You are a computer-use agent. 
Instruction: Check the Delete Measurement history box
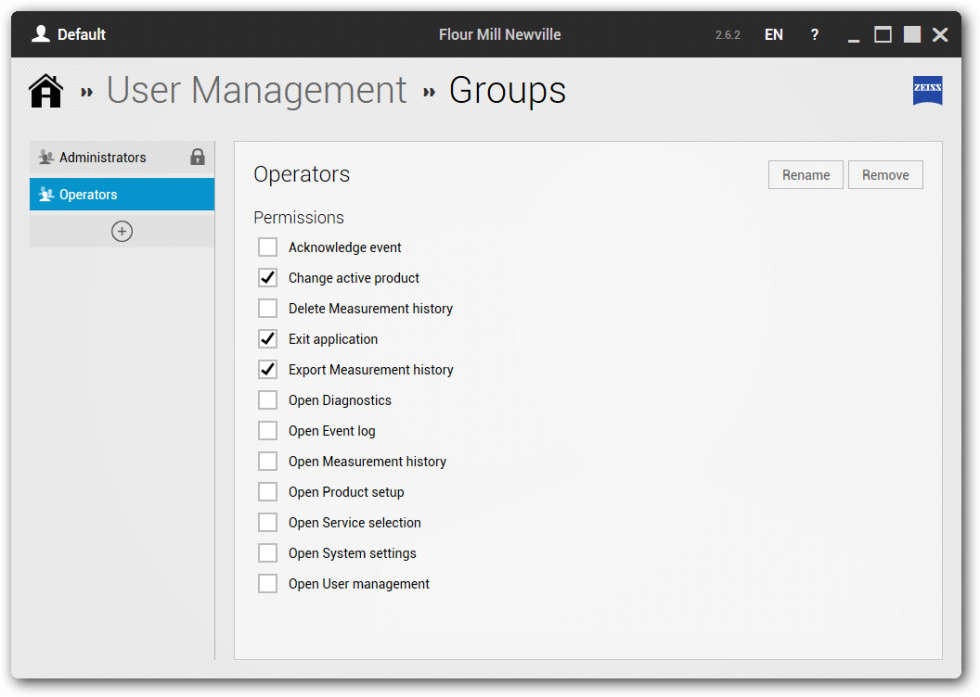(x=268, y=308)
